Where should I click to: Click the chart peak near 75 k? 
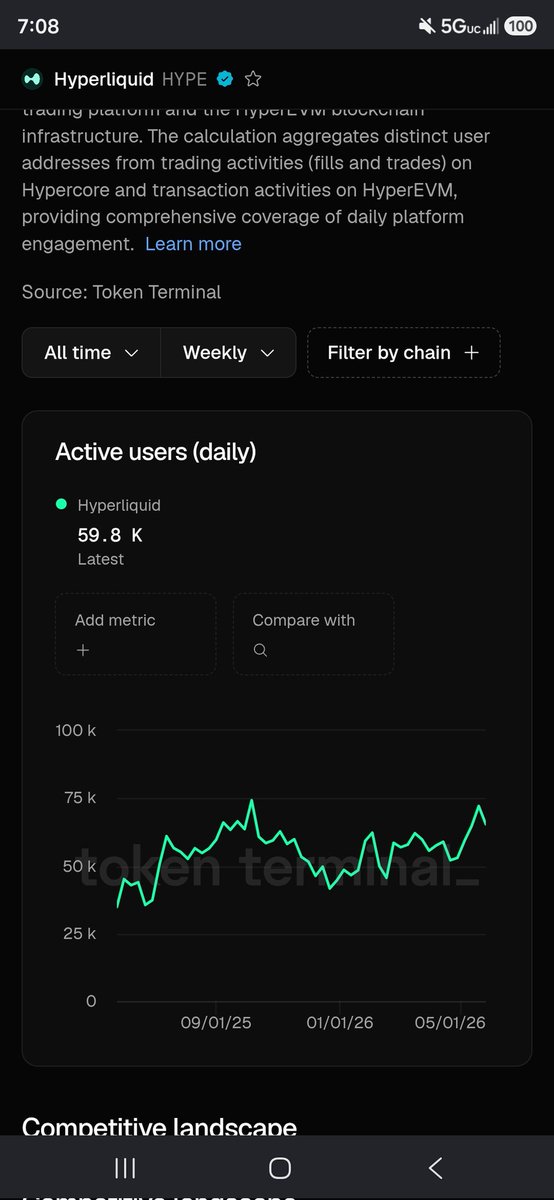[x=251, y=801]
